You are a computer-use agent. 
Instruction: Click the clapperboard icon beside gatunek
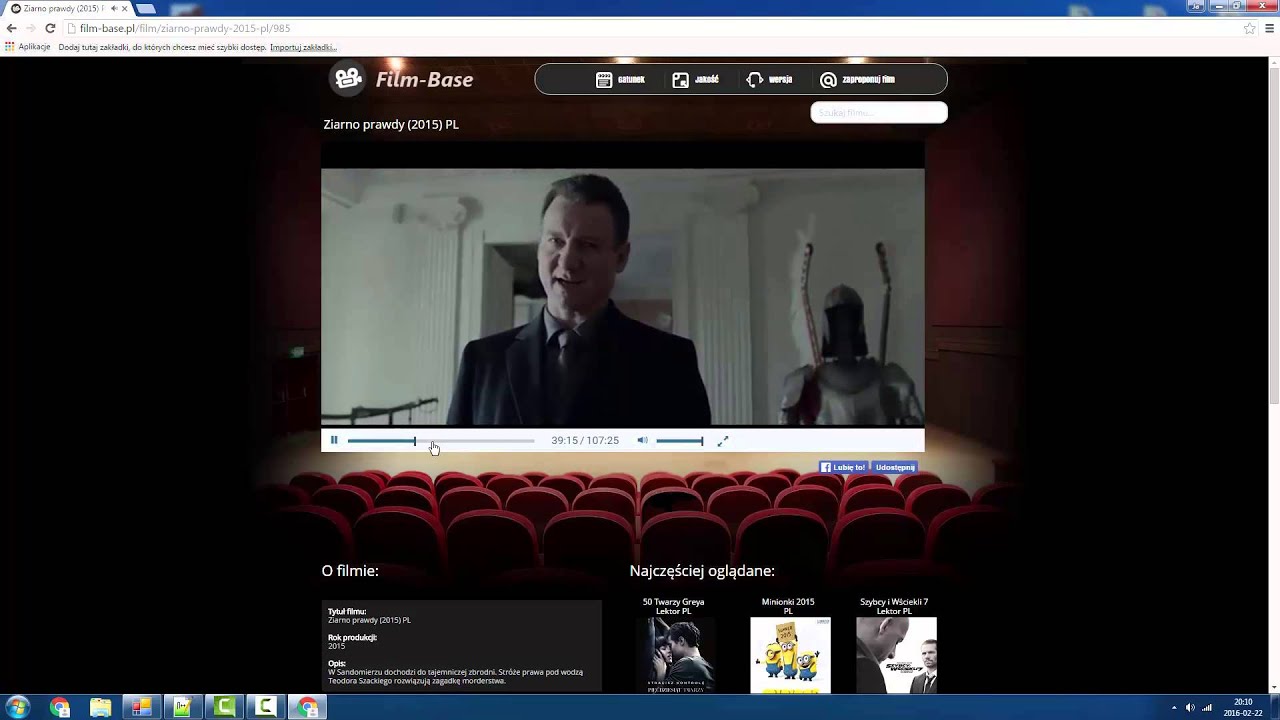[604, 80]
